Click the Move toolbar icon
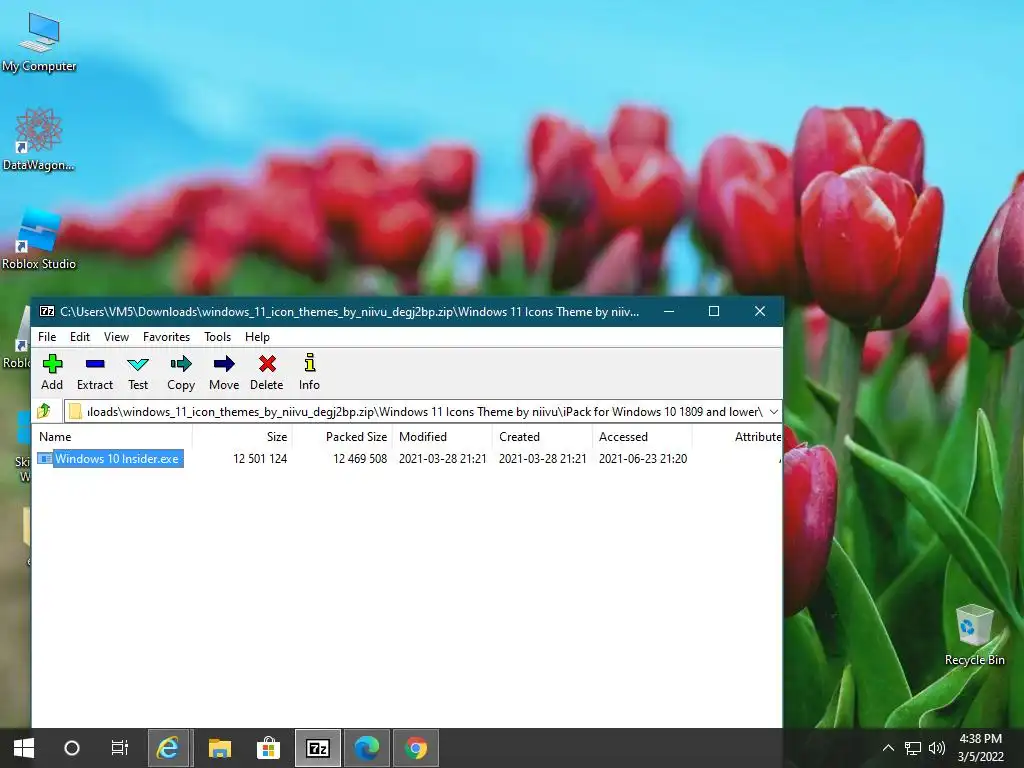Viewport: 1024px width, 768px height. point(224,373)
